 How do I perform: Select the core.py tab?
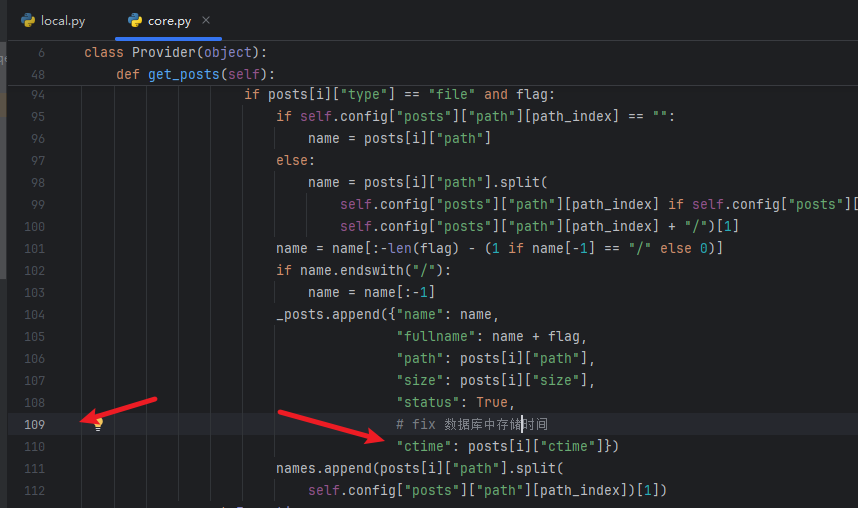168,20
